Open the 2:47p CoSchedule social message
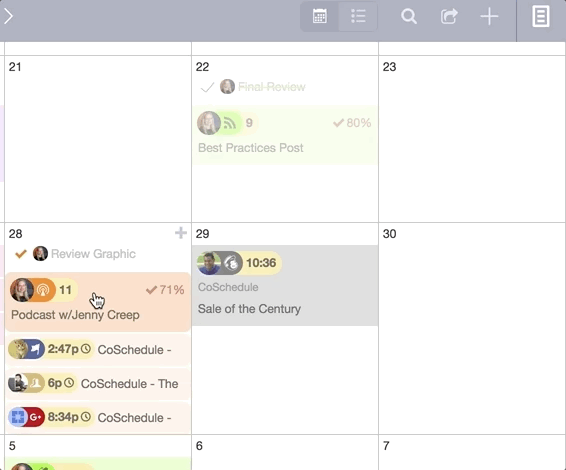Viewport: 566px width, 470px height. pos(98,349)
